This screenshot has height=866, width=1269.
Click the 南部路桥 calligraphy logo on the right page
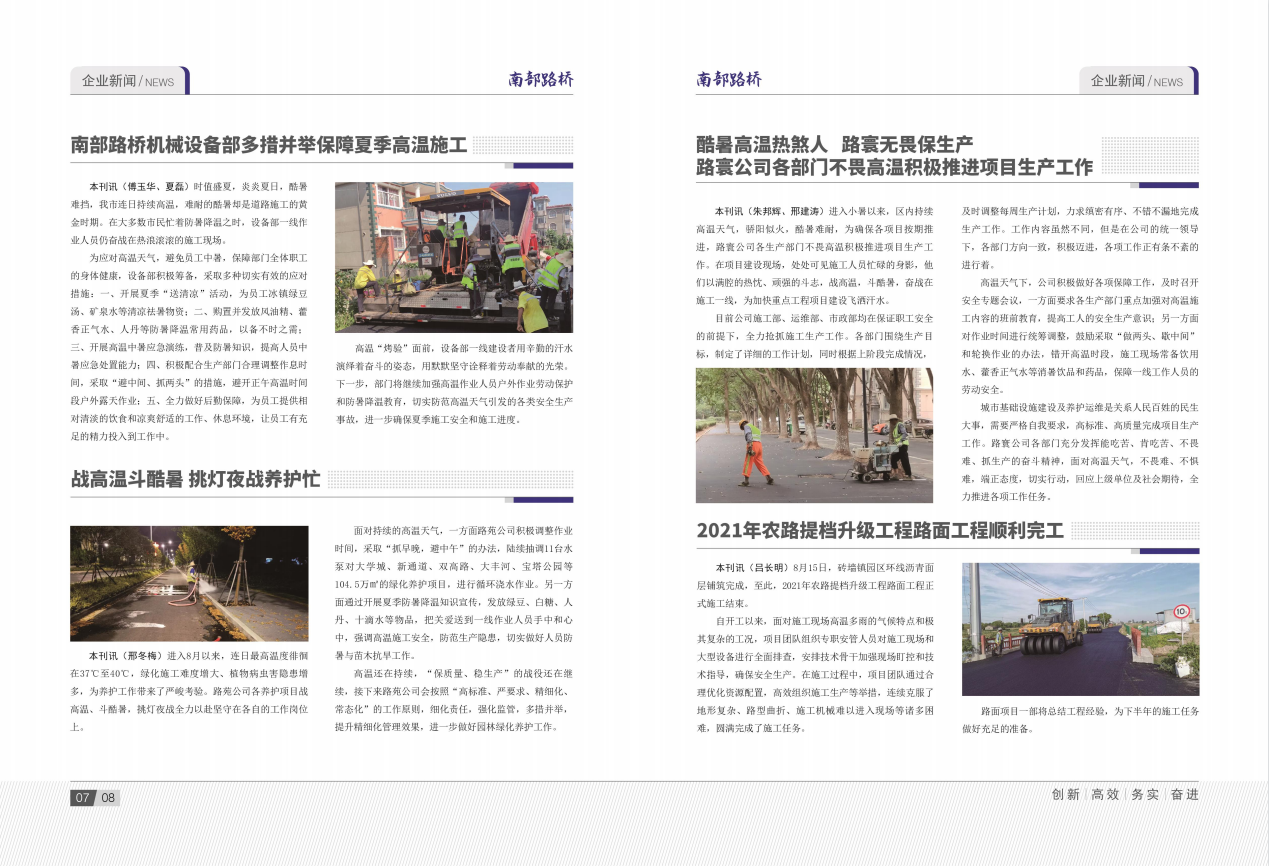tap(729, 80)
